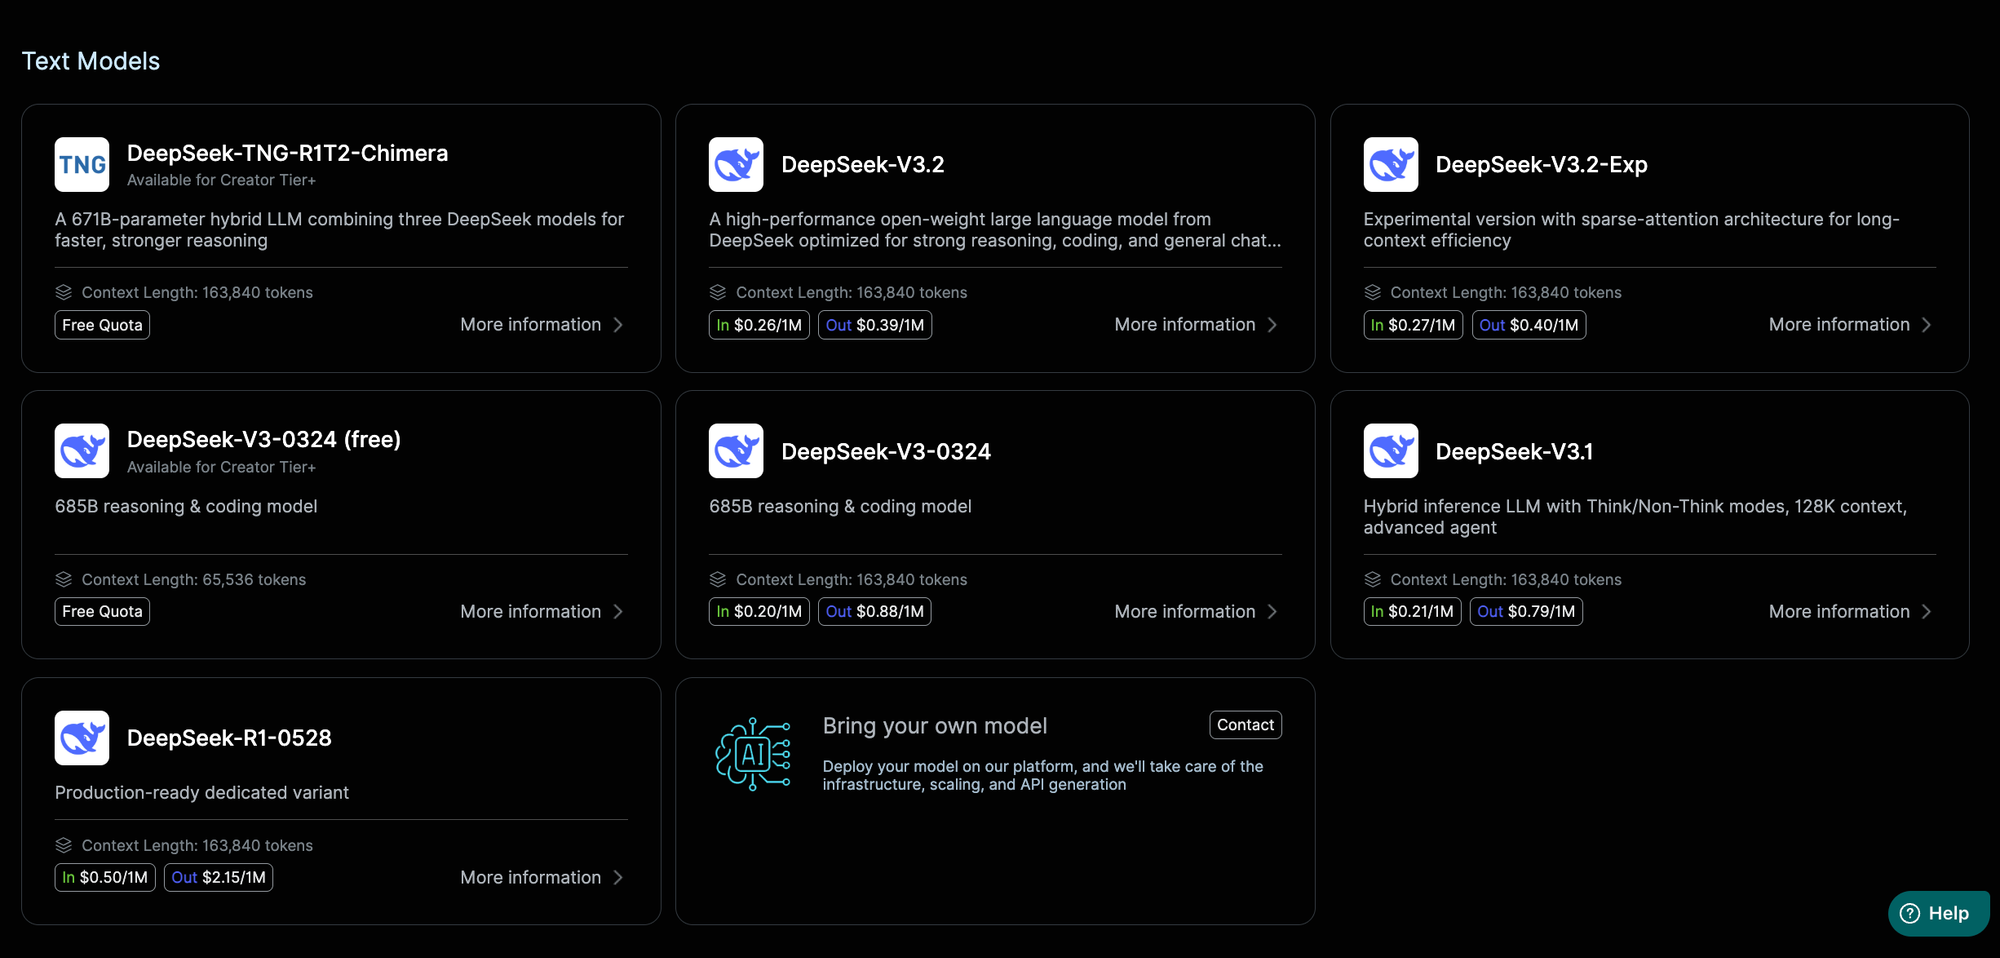The width and height of the screenshot is (2000, 958).
Task: Click the Out $0.88/1M price badge
Action: click(x=874, y=611)
